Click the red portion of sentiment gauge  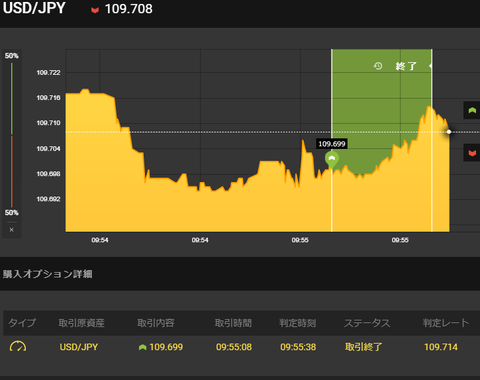pyautogui.click(x=12, y=171)
